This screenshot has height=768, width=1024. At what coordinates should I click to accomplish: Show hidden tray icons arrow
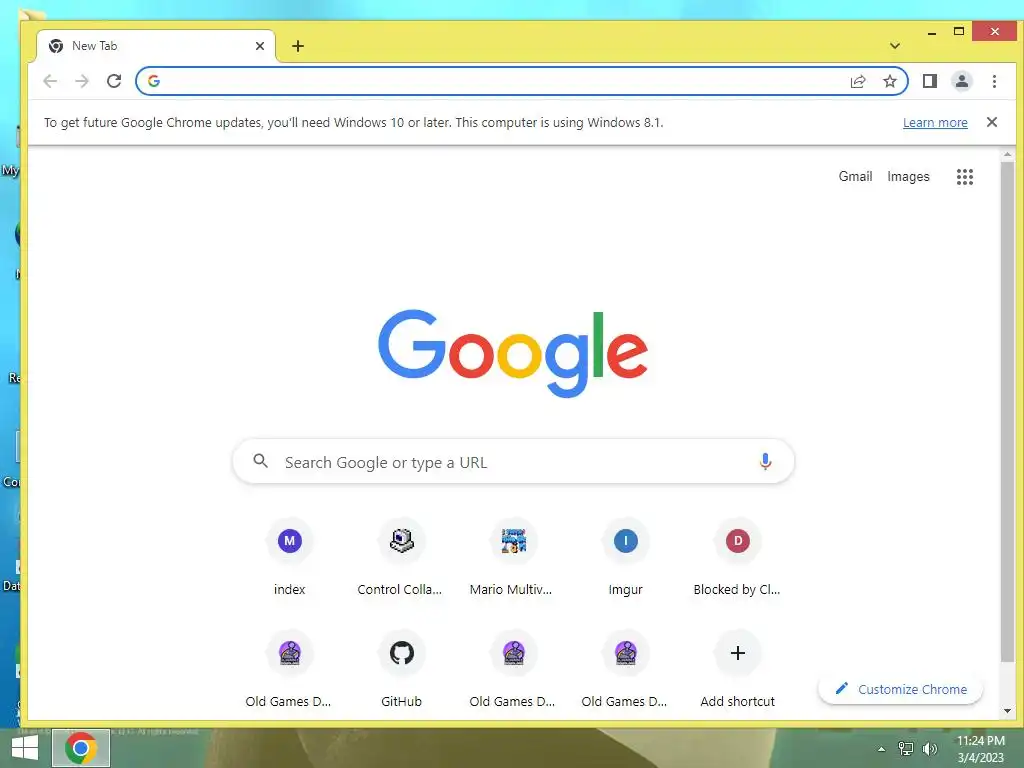pyautogui.click(x=882, y=749)
